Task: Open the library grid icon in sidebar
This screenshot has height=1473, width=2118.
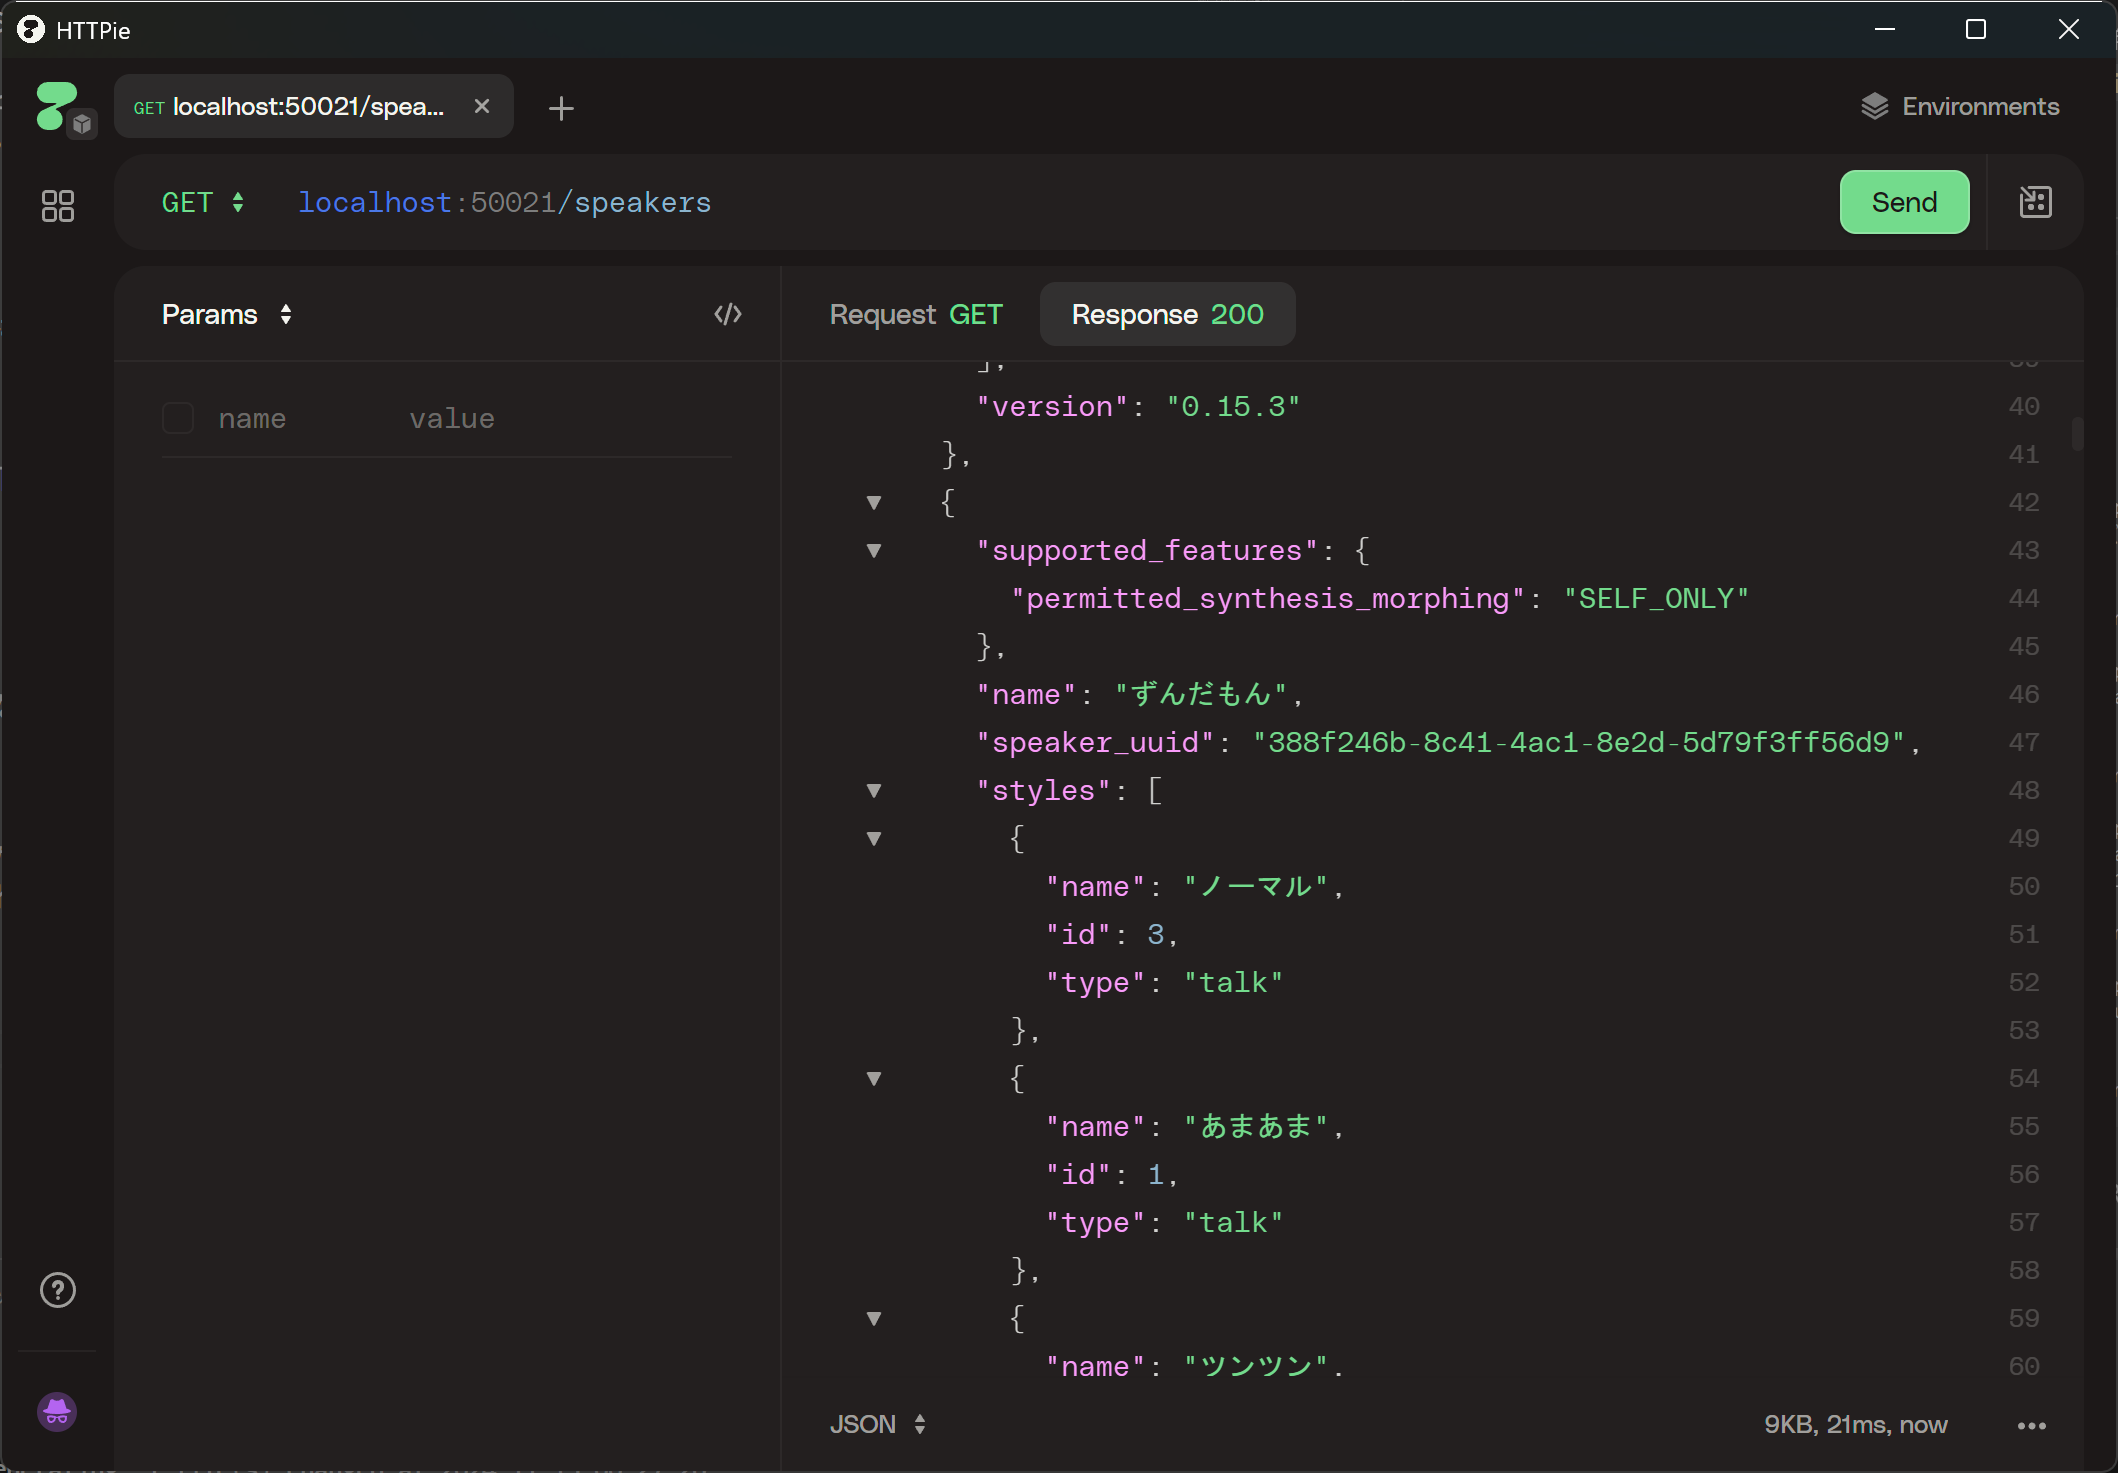Action: (x=58, y=206)
